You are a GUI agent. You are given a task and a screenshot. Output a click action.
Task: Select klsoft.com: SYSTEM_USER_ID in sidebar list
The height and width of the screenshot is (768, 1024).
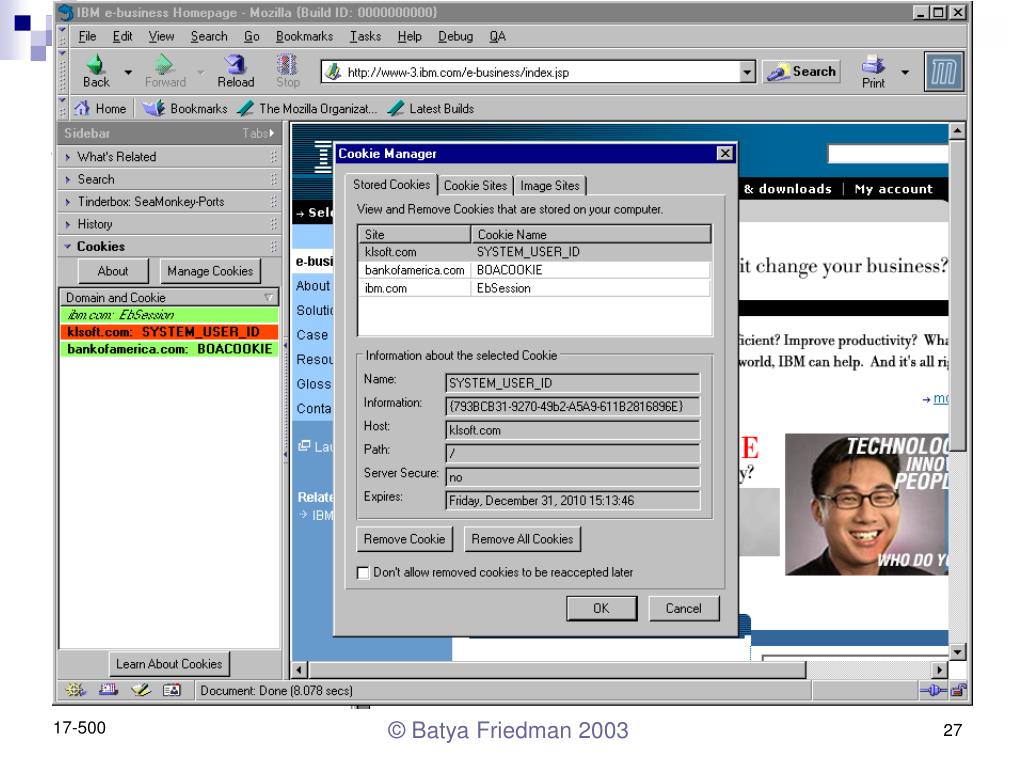tap(169, 332)
